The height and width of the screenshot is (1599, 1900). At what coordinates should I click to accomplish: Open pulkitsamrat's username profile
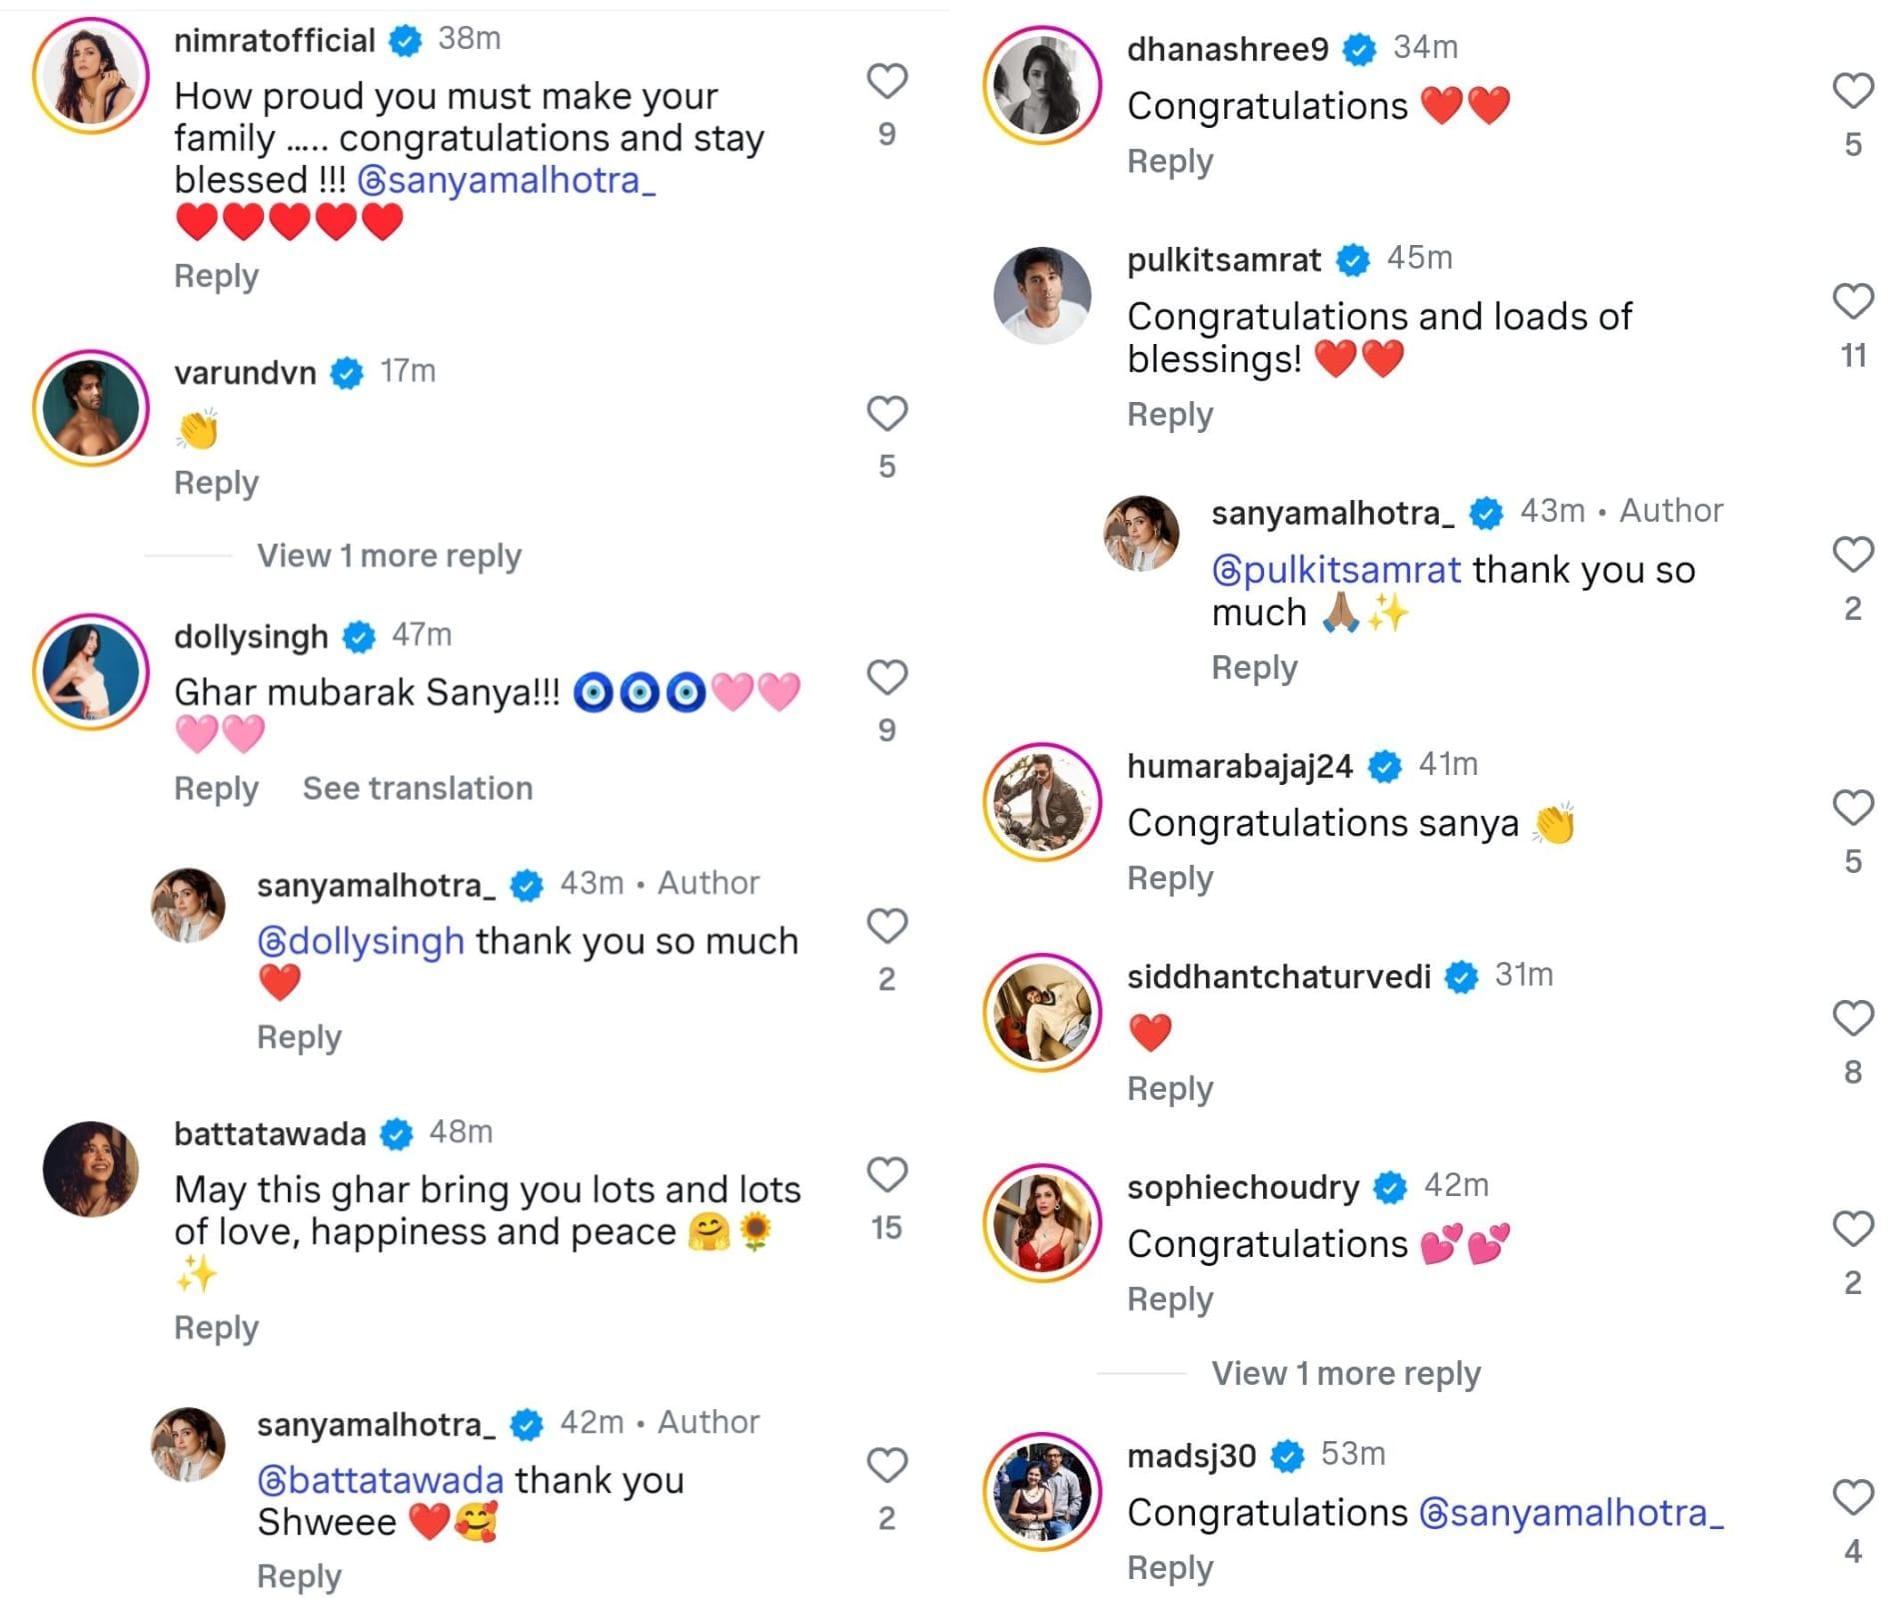pos(1223,260)
